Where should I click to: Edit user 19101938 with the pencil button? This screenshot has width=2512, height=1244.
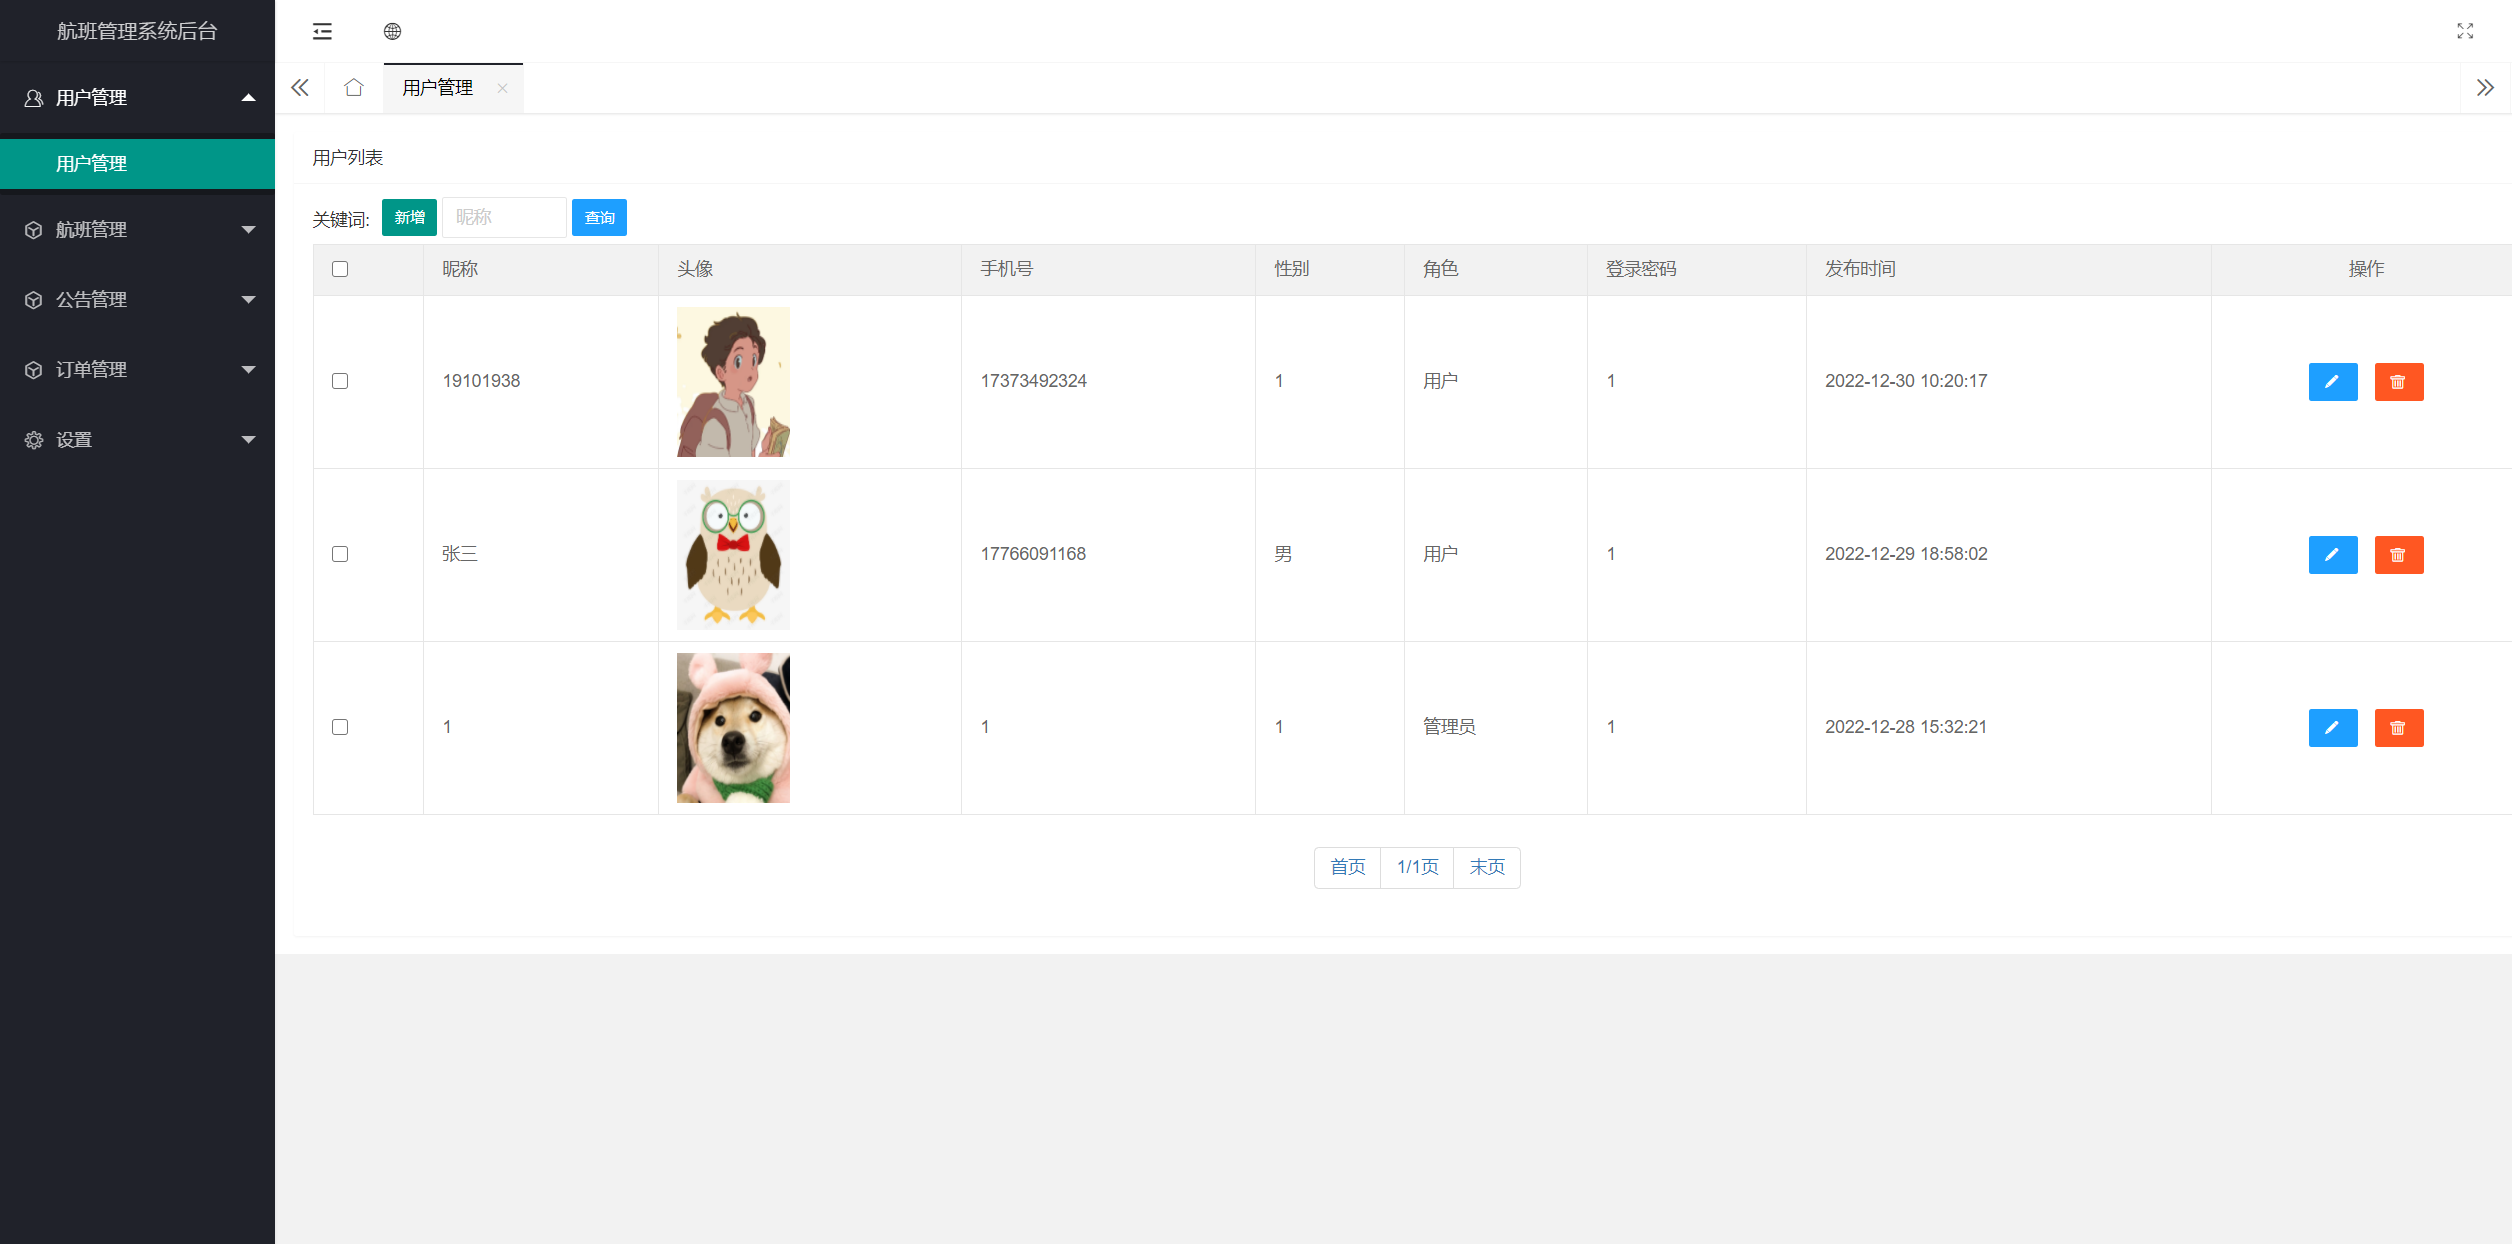pyautogui.click(x=2332, y=382)
